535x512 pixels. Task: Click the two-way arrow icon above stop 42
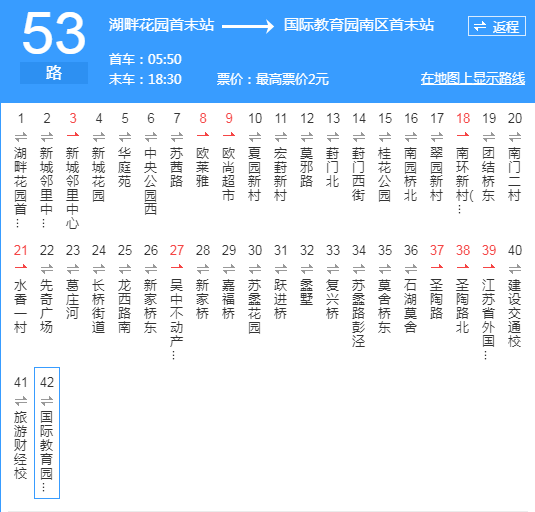click(x=47, y=400)
